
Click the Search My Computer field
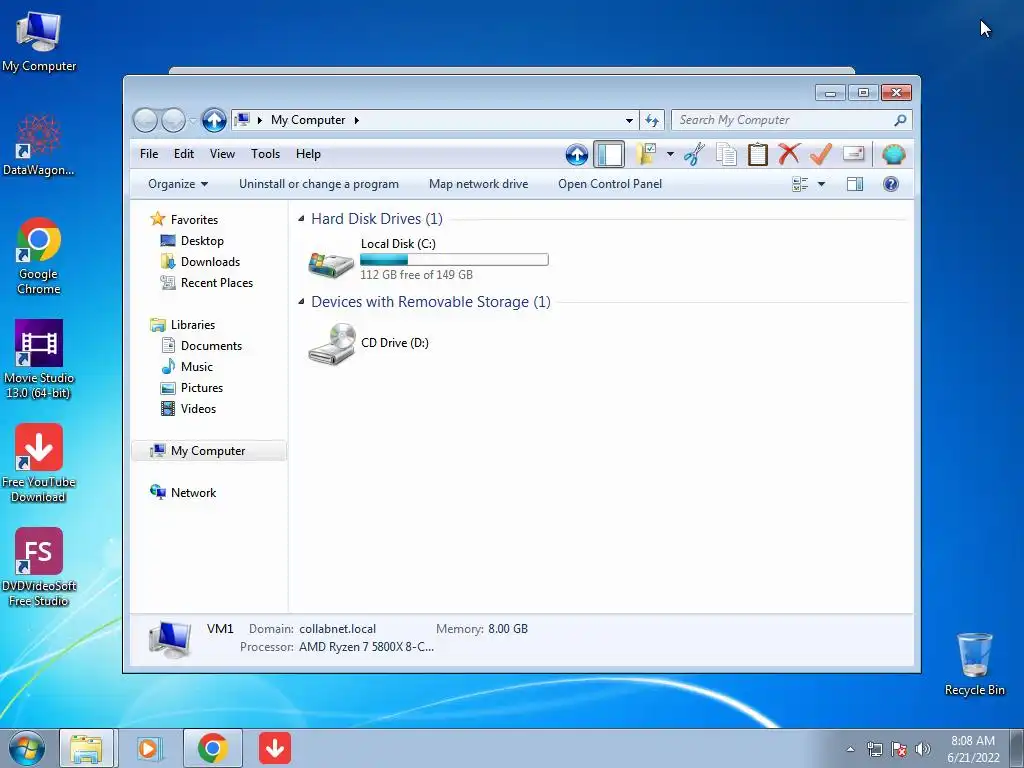coord(792,120)
